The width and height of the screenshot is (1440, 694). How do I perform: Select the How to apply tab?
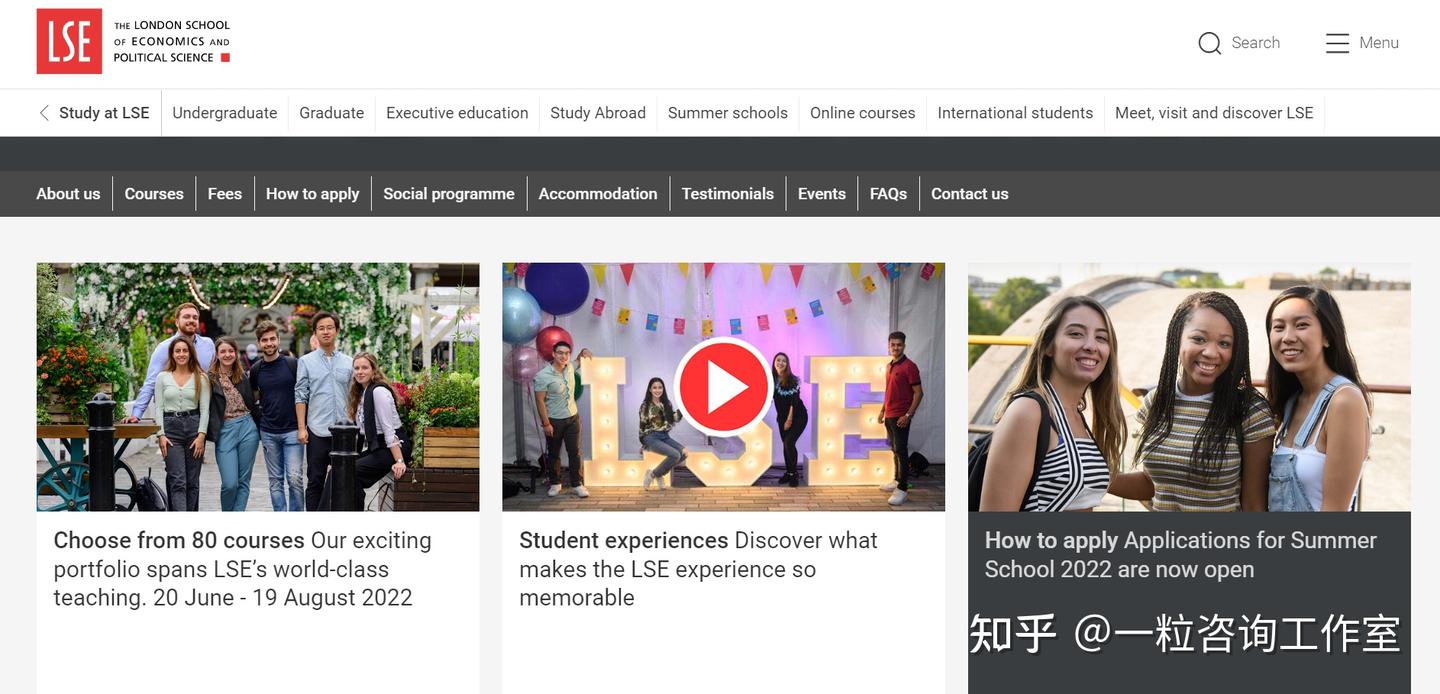pos(312,194)
